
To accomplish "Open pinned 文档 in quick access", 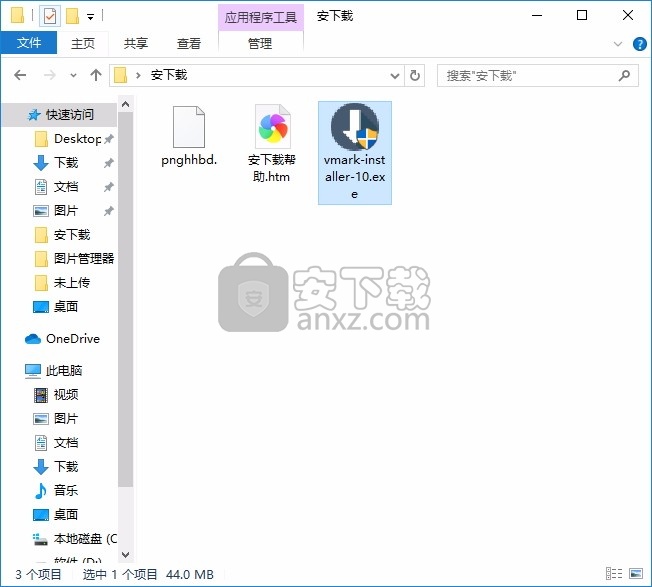I will click(x=56, y=187).
